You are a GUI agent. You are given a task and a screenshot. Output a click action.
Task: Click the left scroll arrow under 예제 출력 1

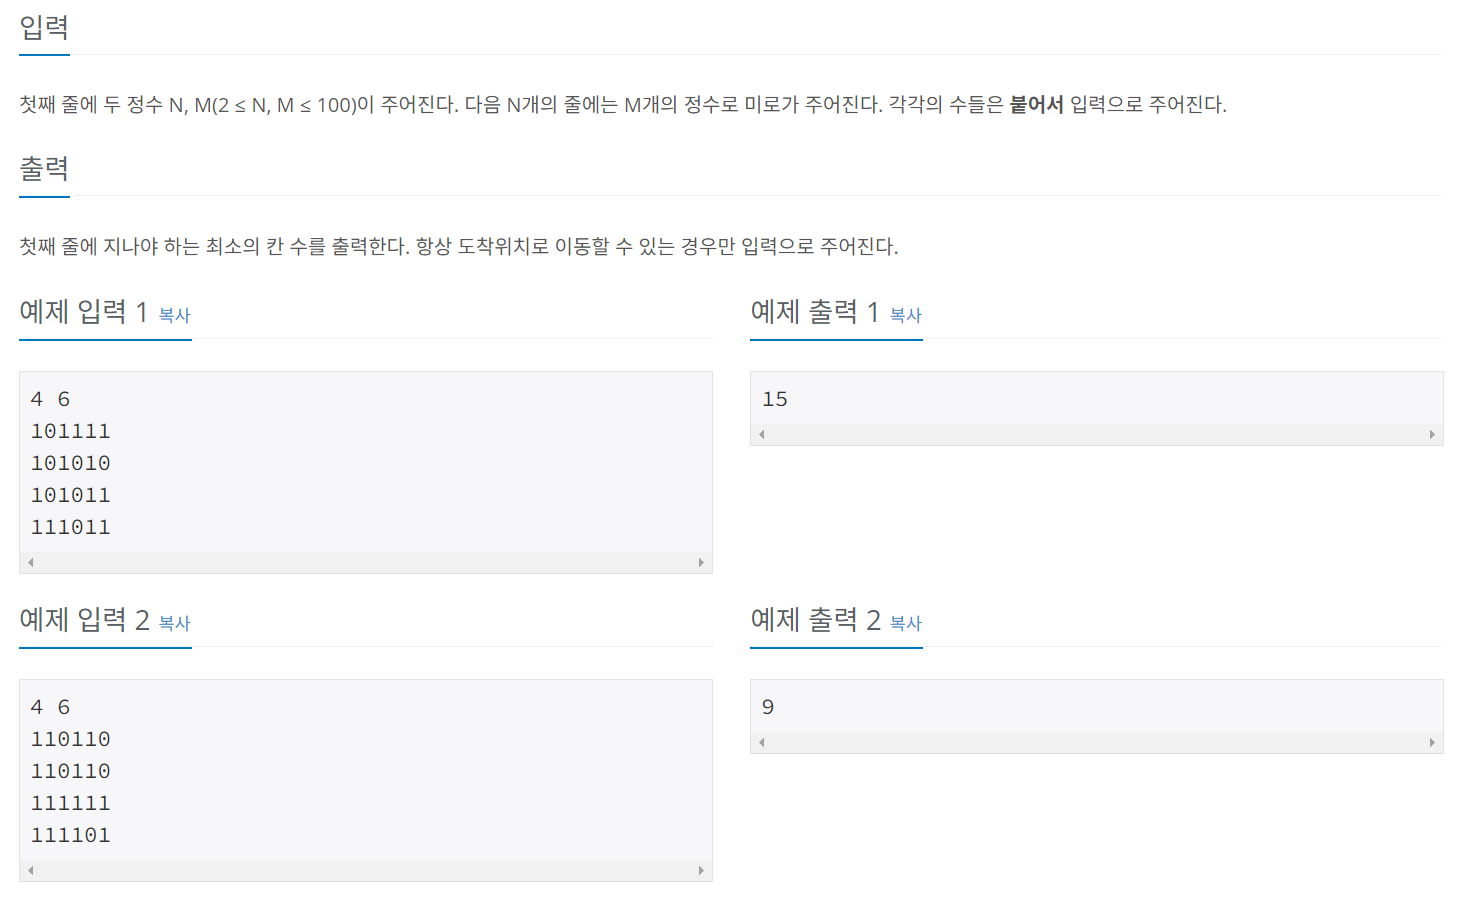tap(761, 434)
